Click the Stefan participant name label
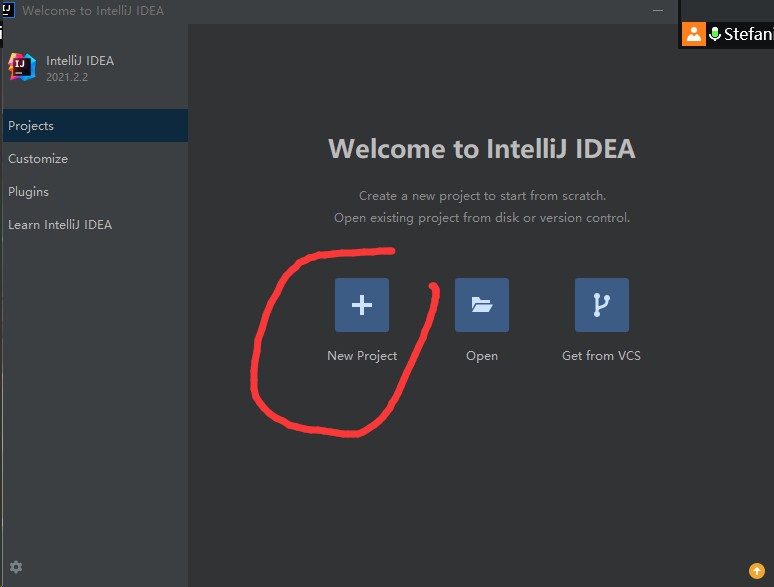Image resolution: width=774 pixels, height=587 pixels. pos(748,34)
